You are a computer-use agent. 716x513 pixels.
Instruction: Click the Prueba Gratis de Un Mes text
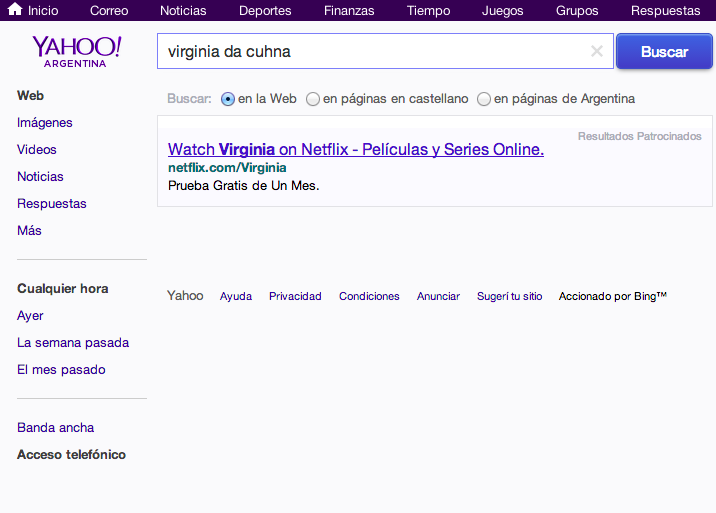[243, 185]
